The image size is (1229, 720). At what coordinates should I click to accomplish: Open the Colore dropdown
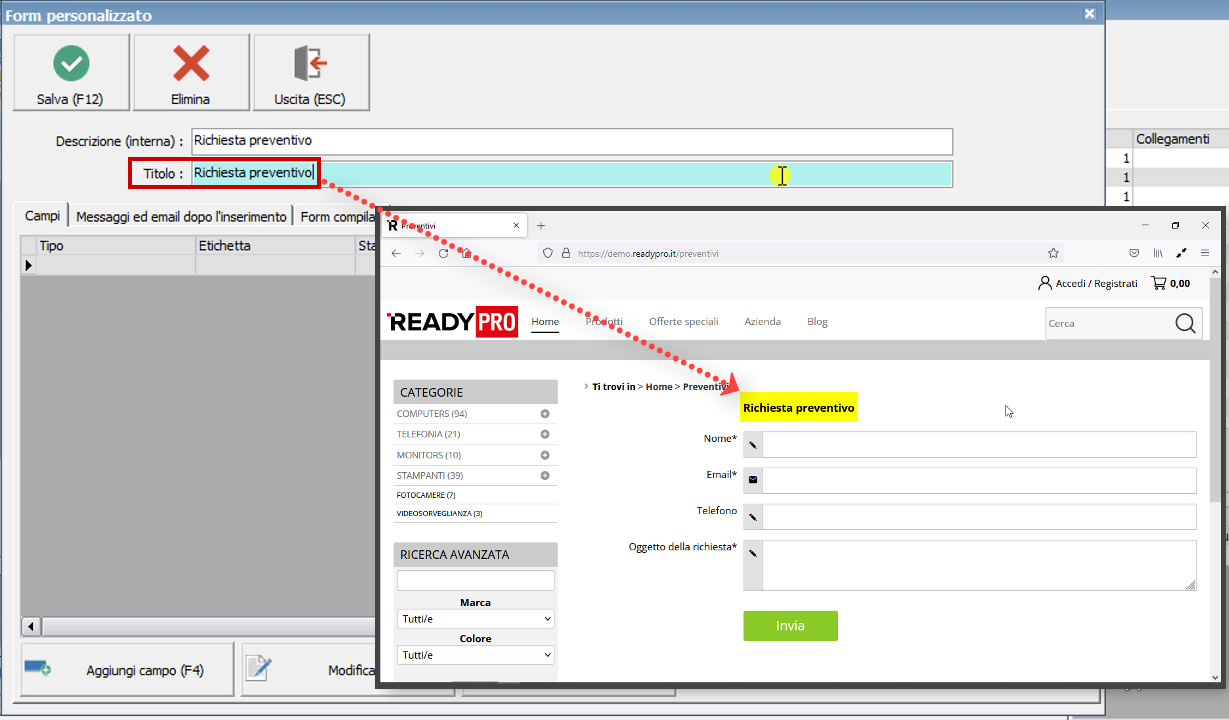coord(475,655)
